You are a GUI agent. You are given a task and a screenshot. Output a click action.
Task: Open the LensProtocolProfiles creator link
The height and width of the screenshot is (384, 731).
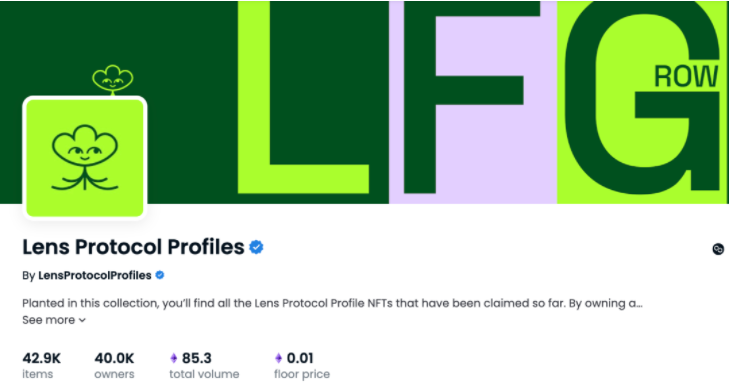pyautogui.click(x=95, y=275)
